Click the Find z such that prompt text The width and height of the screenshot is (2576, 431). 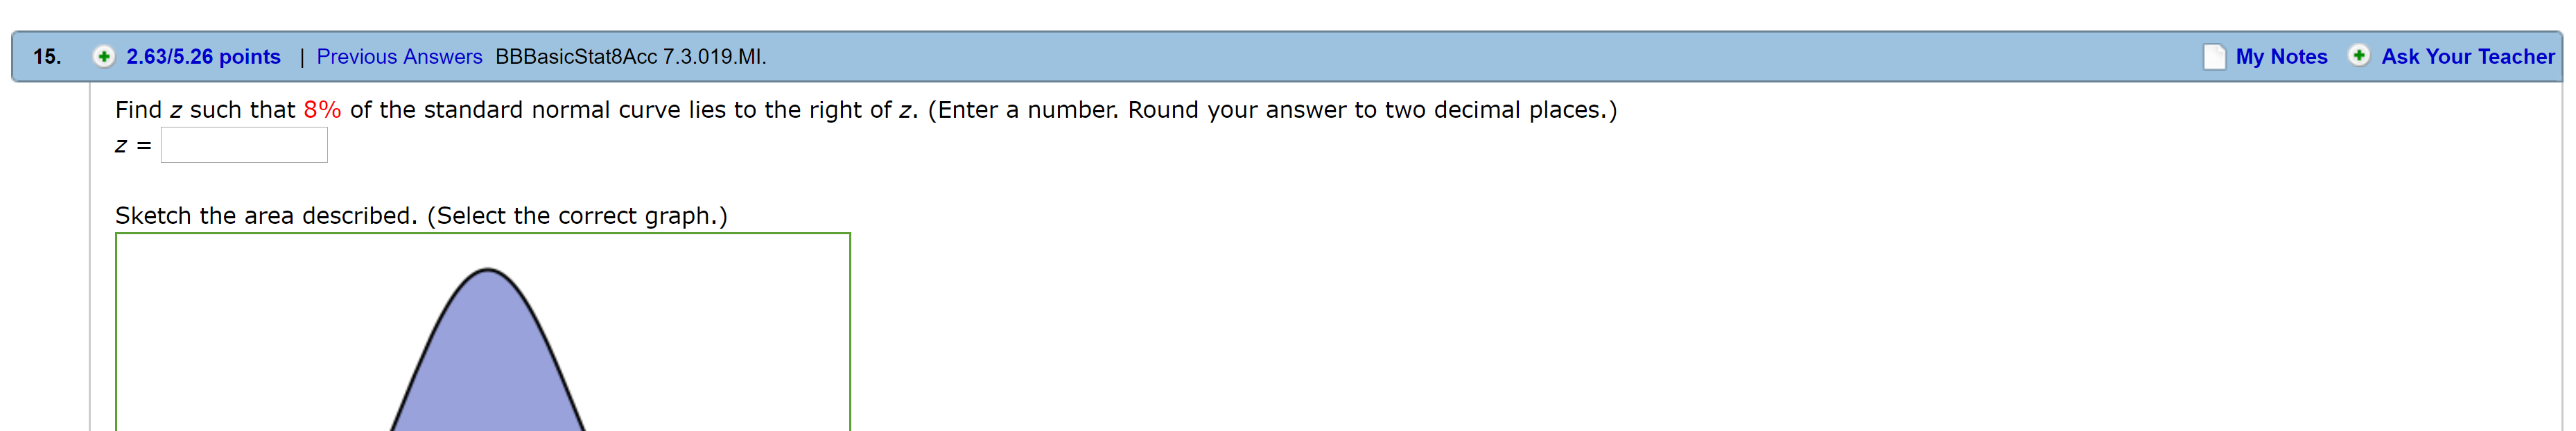pyautogui.click(x=205, y=110)
